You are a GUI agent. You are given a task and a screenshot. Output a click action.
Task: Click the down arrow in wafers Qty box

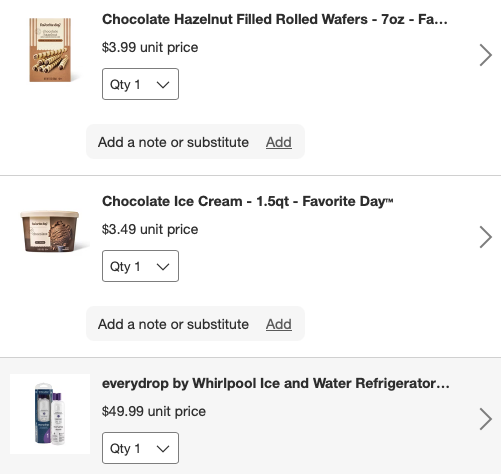click(x=163, y=85)
